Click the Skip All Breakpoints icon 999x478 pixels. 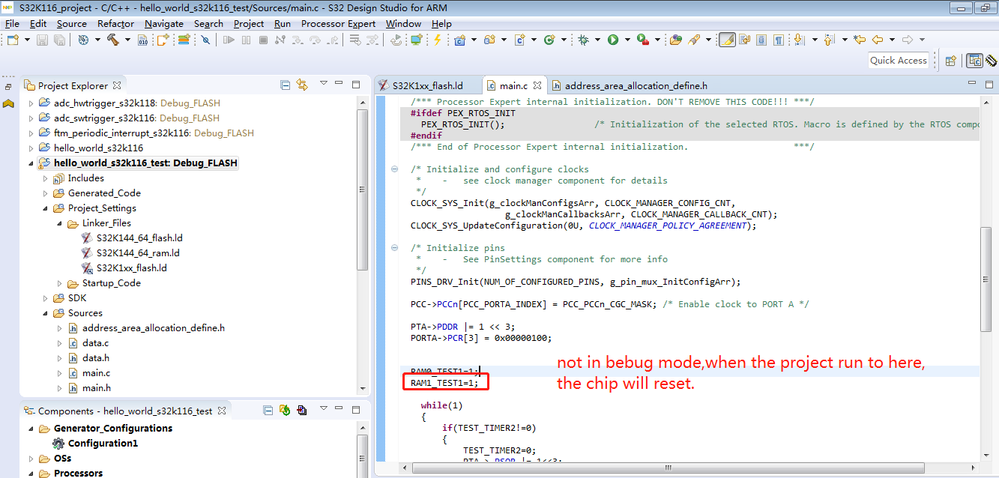point(205,40)
